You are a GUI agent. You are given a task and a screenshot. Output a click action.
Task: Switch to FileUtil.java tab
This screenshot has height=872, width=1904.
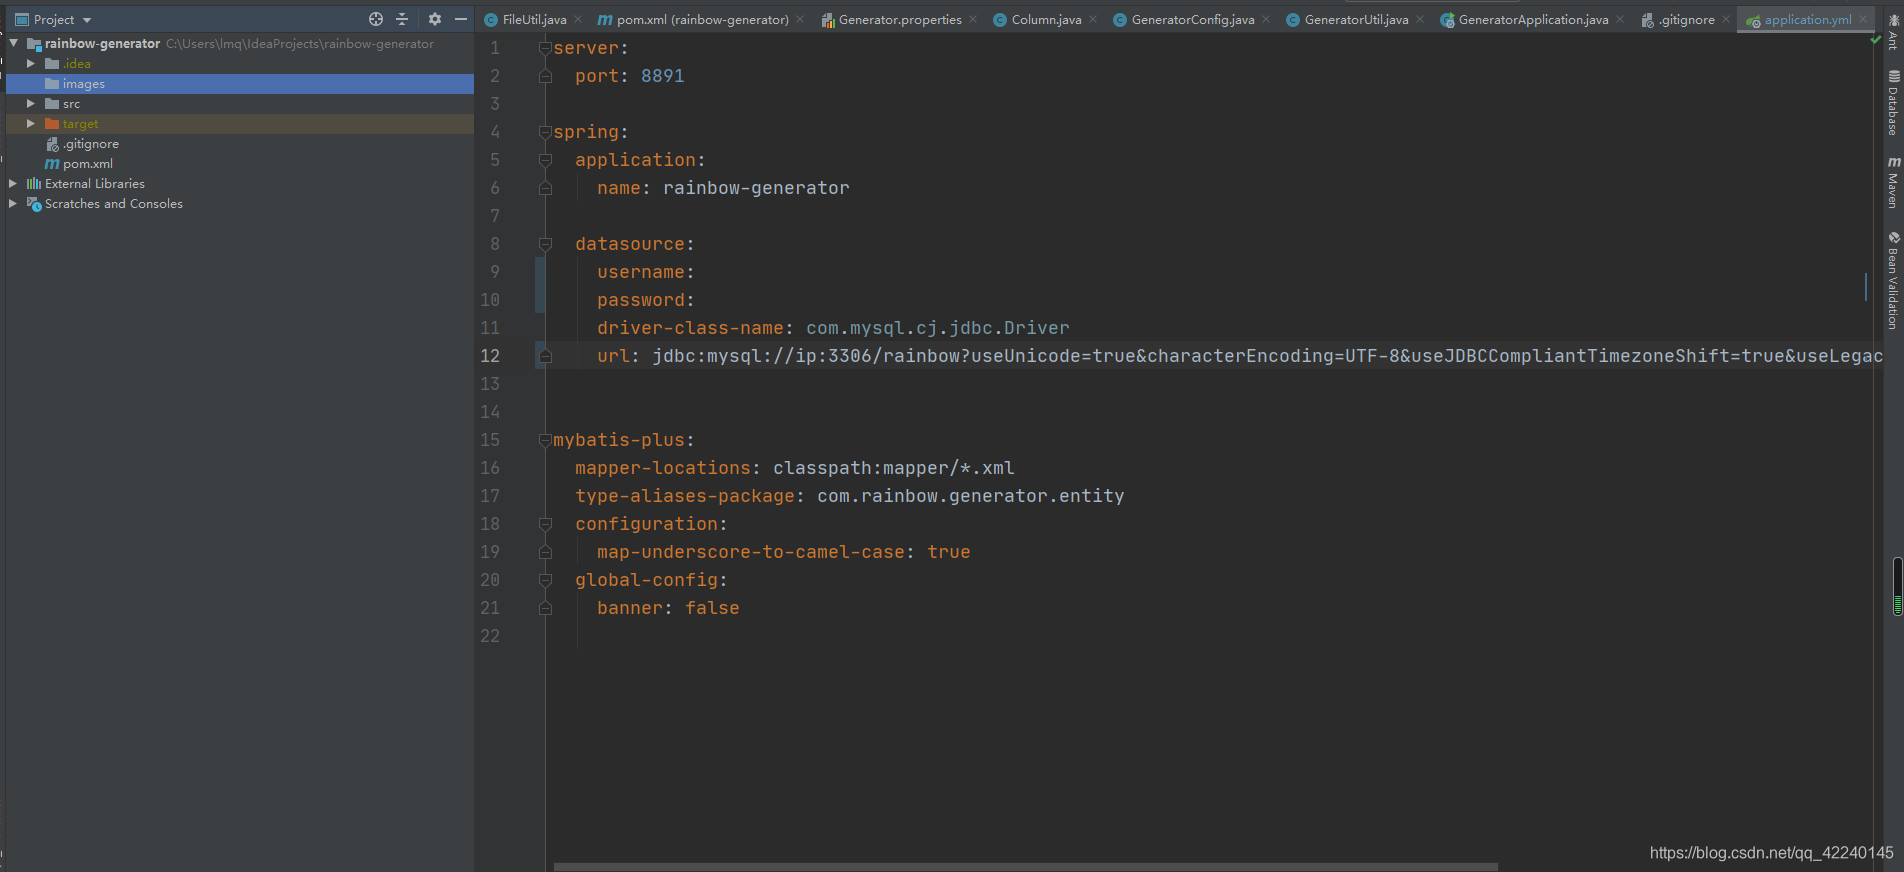point(534,20)
